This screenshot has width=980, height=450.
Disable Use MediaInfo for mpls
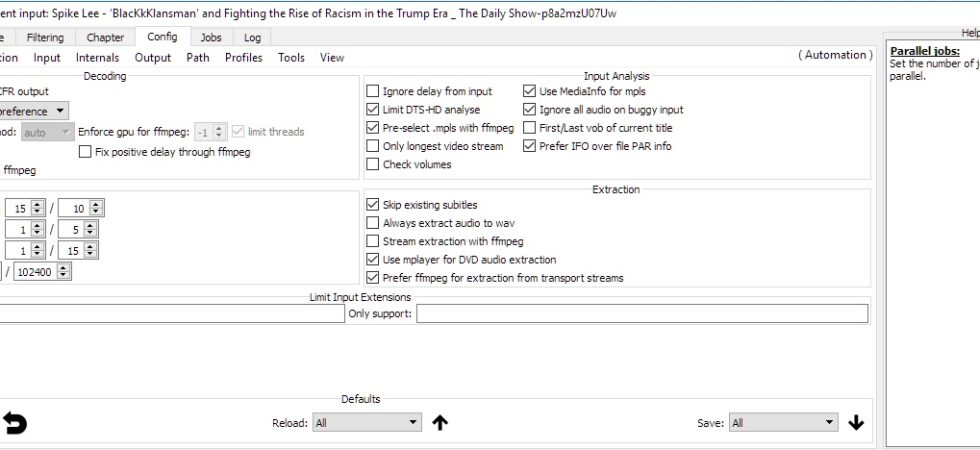(x=529, y=91)
